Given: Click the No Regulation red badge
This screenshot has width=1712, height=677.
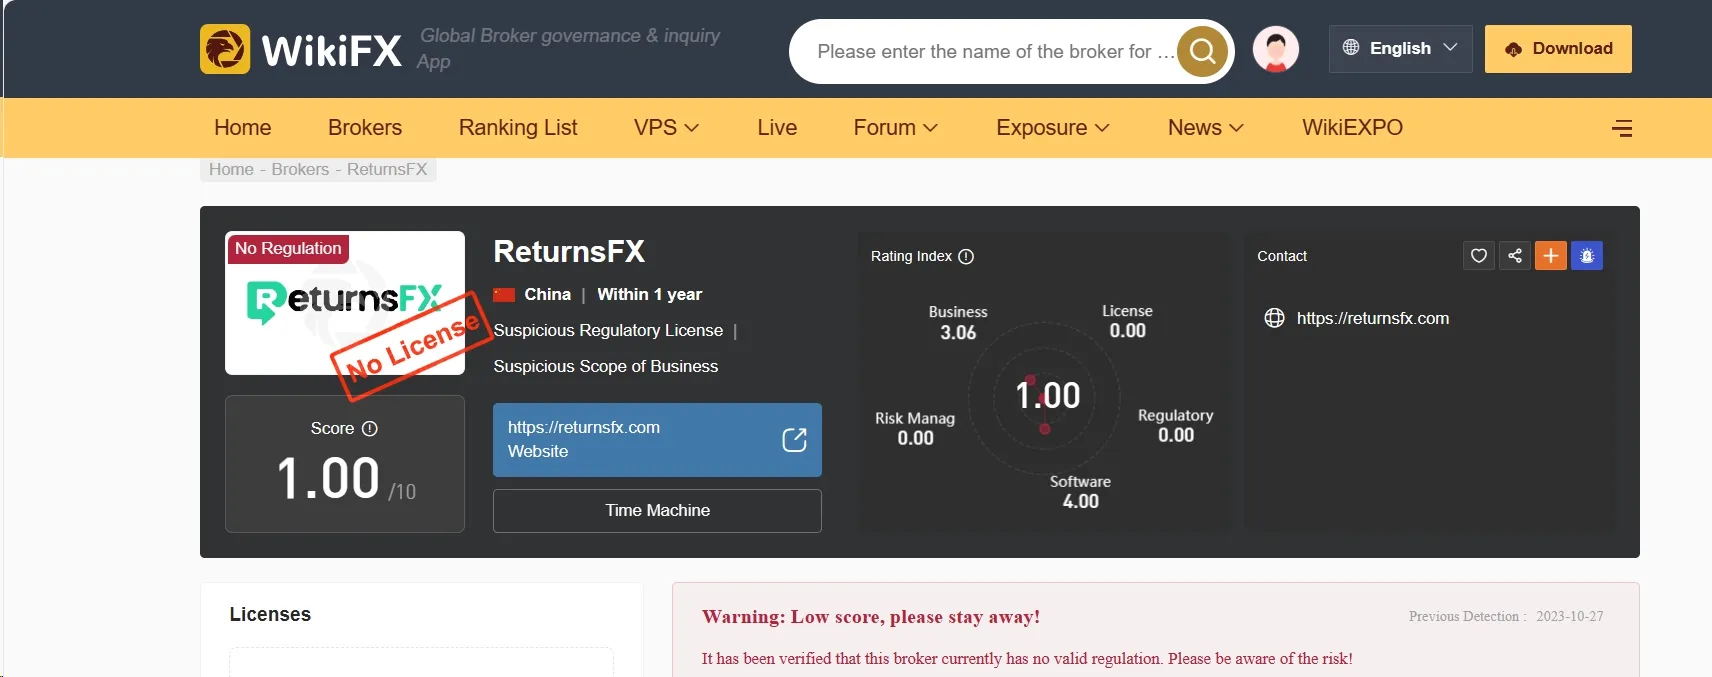Looking at the screenshot, I should point(288,248).
